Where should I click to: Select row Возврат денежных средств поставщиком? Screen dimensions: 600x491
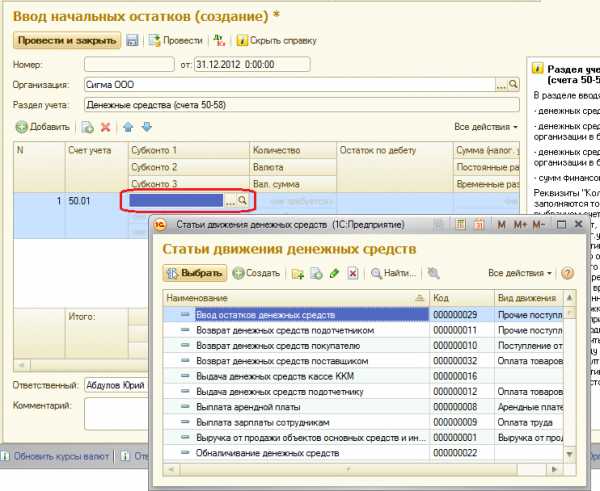pyautogui.click(x=363, y=361)
